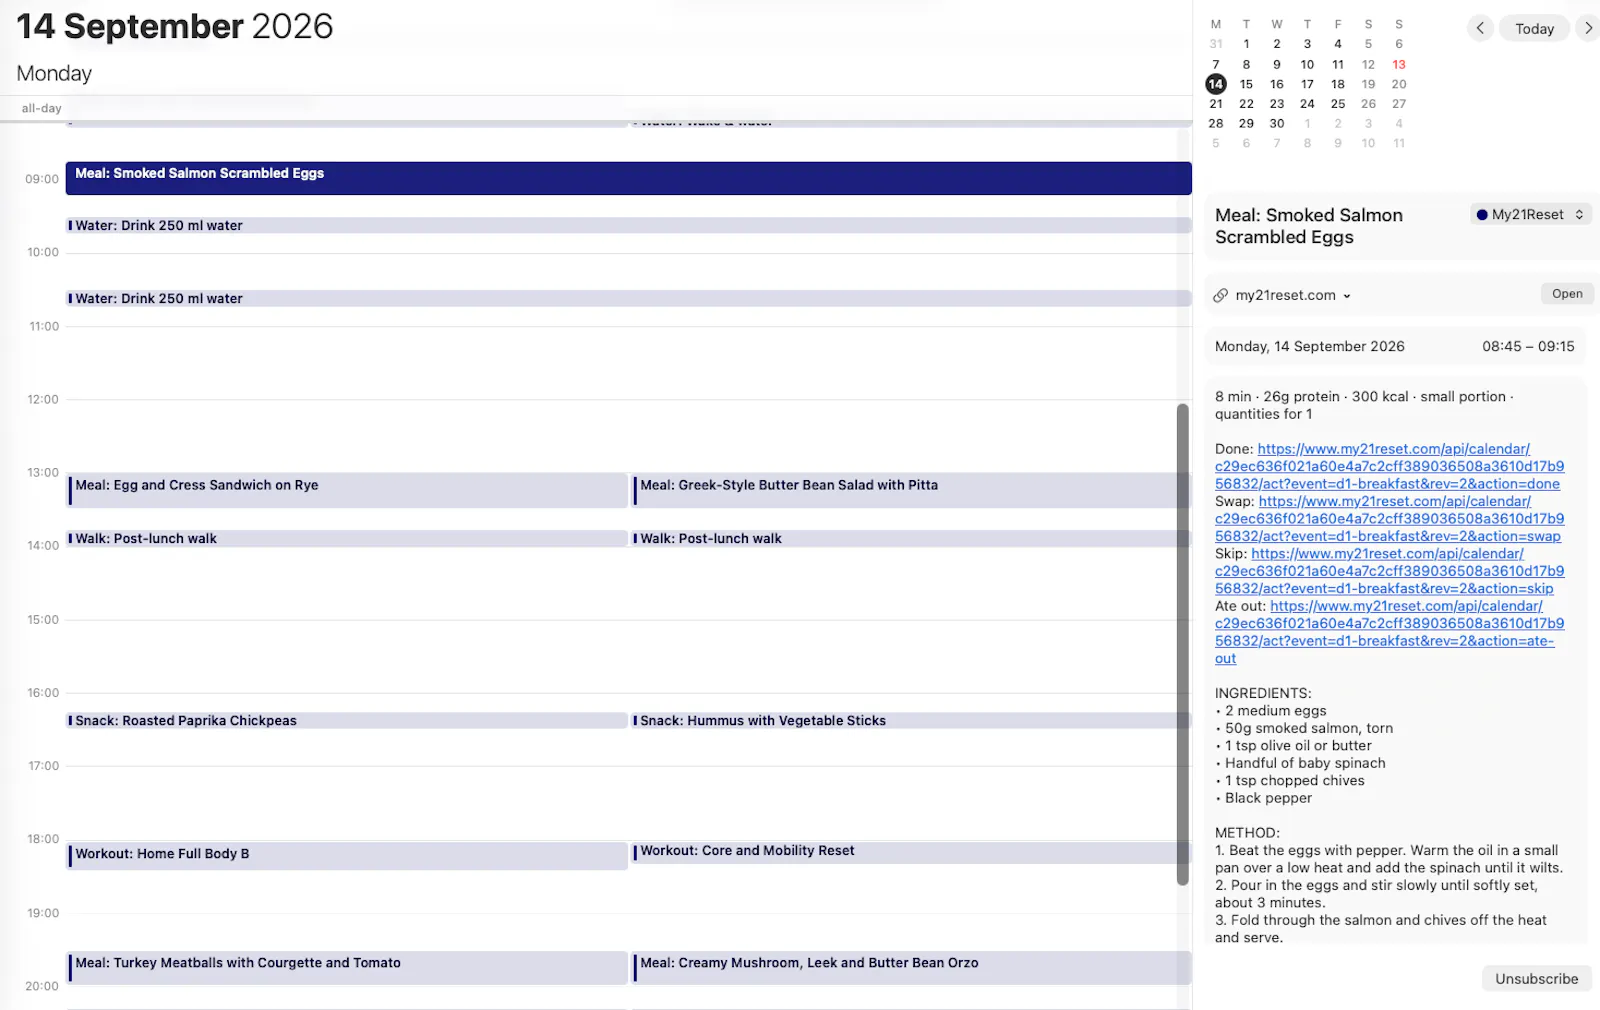Screen dimensions: 1600x1010
Task: Click the METHOD heading
Action: [x=1247, y=833]
